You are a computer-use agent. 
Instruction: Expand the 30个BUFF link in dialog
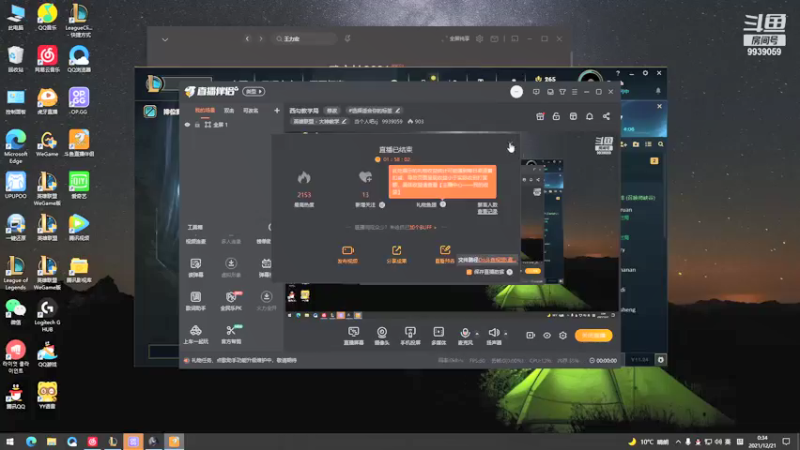click(422, 228)
